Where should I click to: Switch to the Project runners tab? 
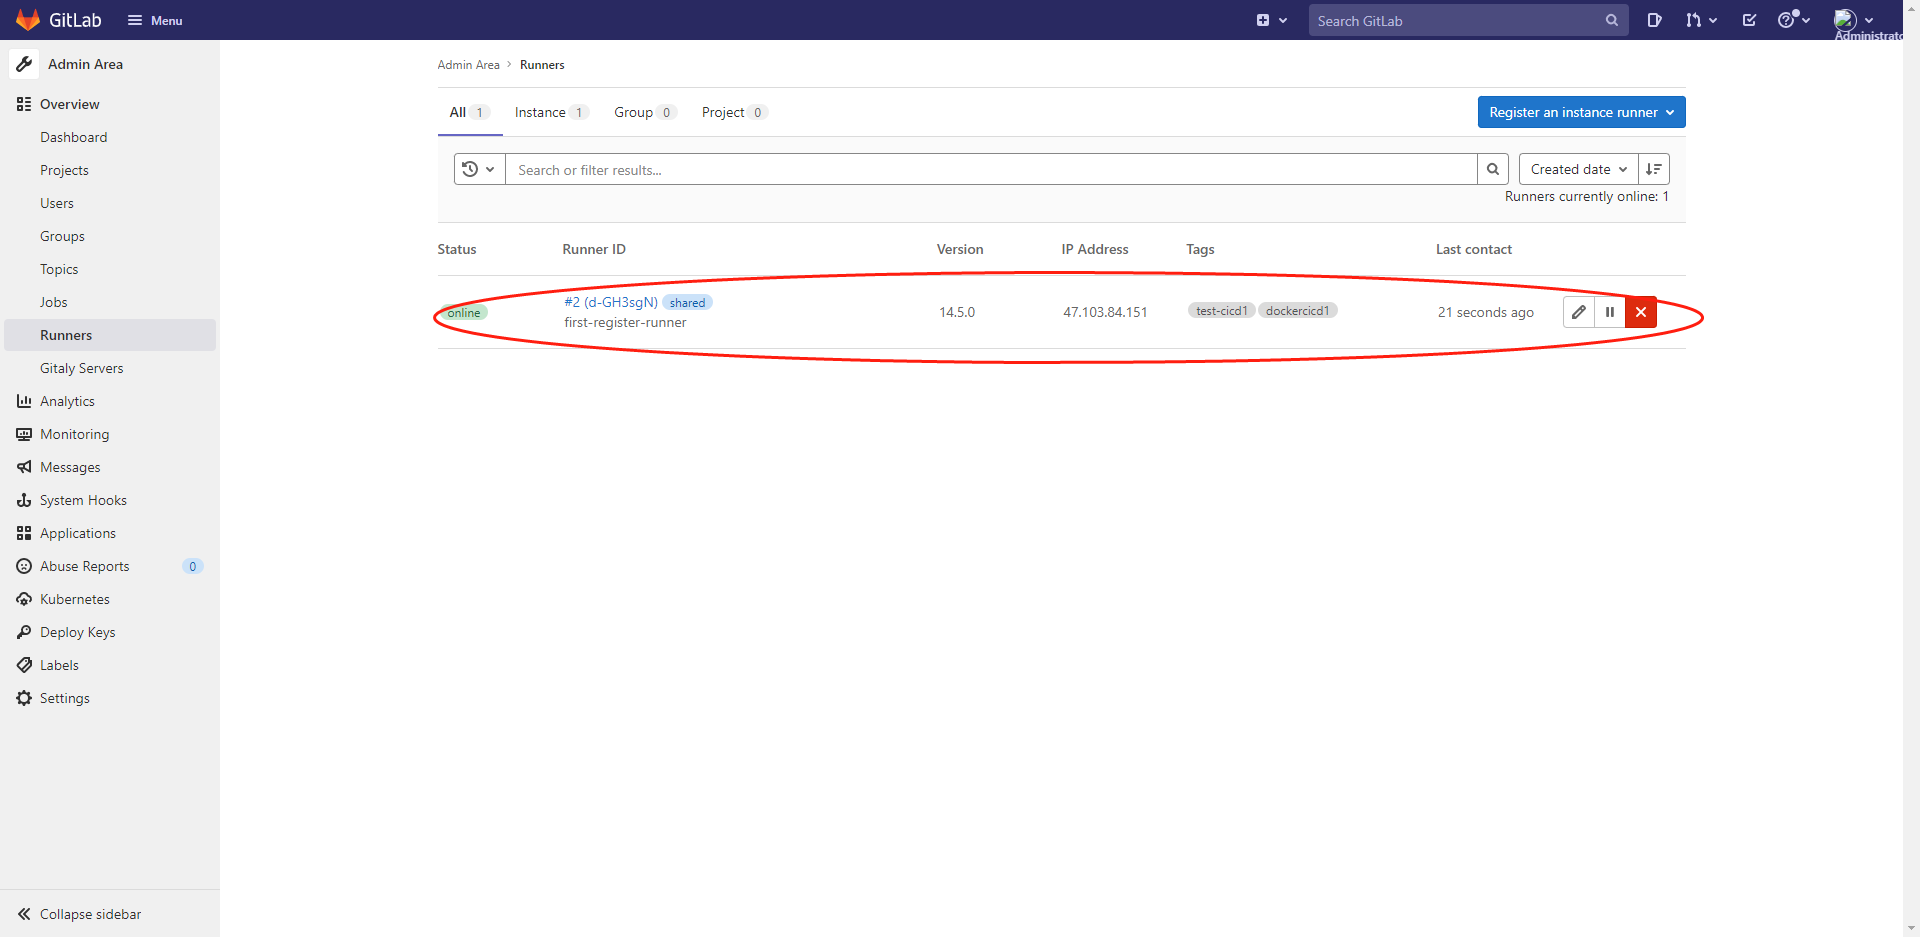(734, 112)
